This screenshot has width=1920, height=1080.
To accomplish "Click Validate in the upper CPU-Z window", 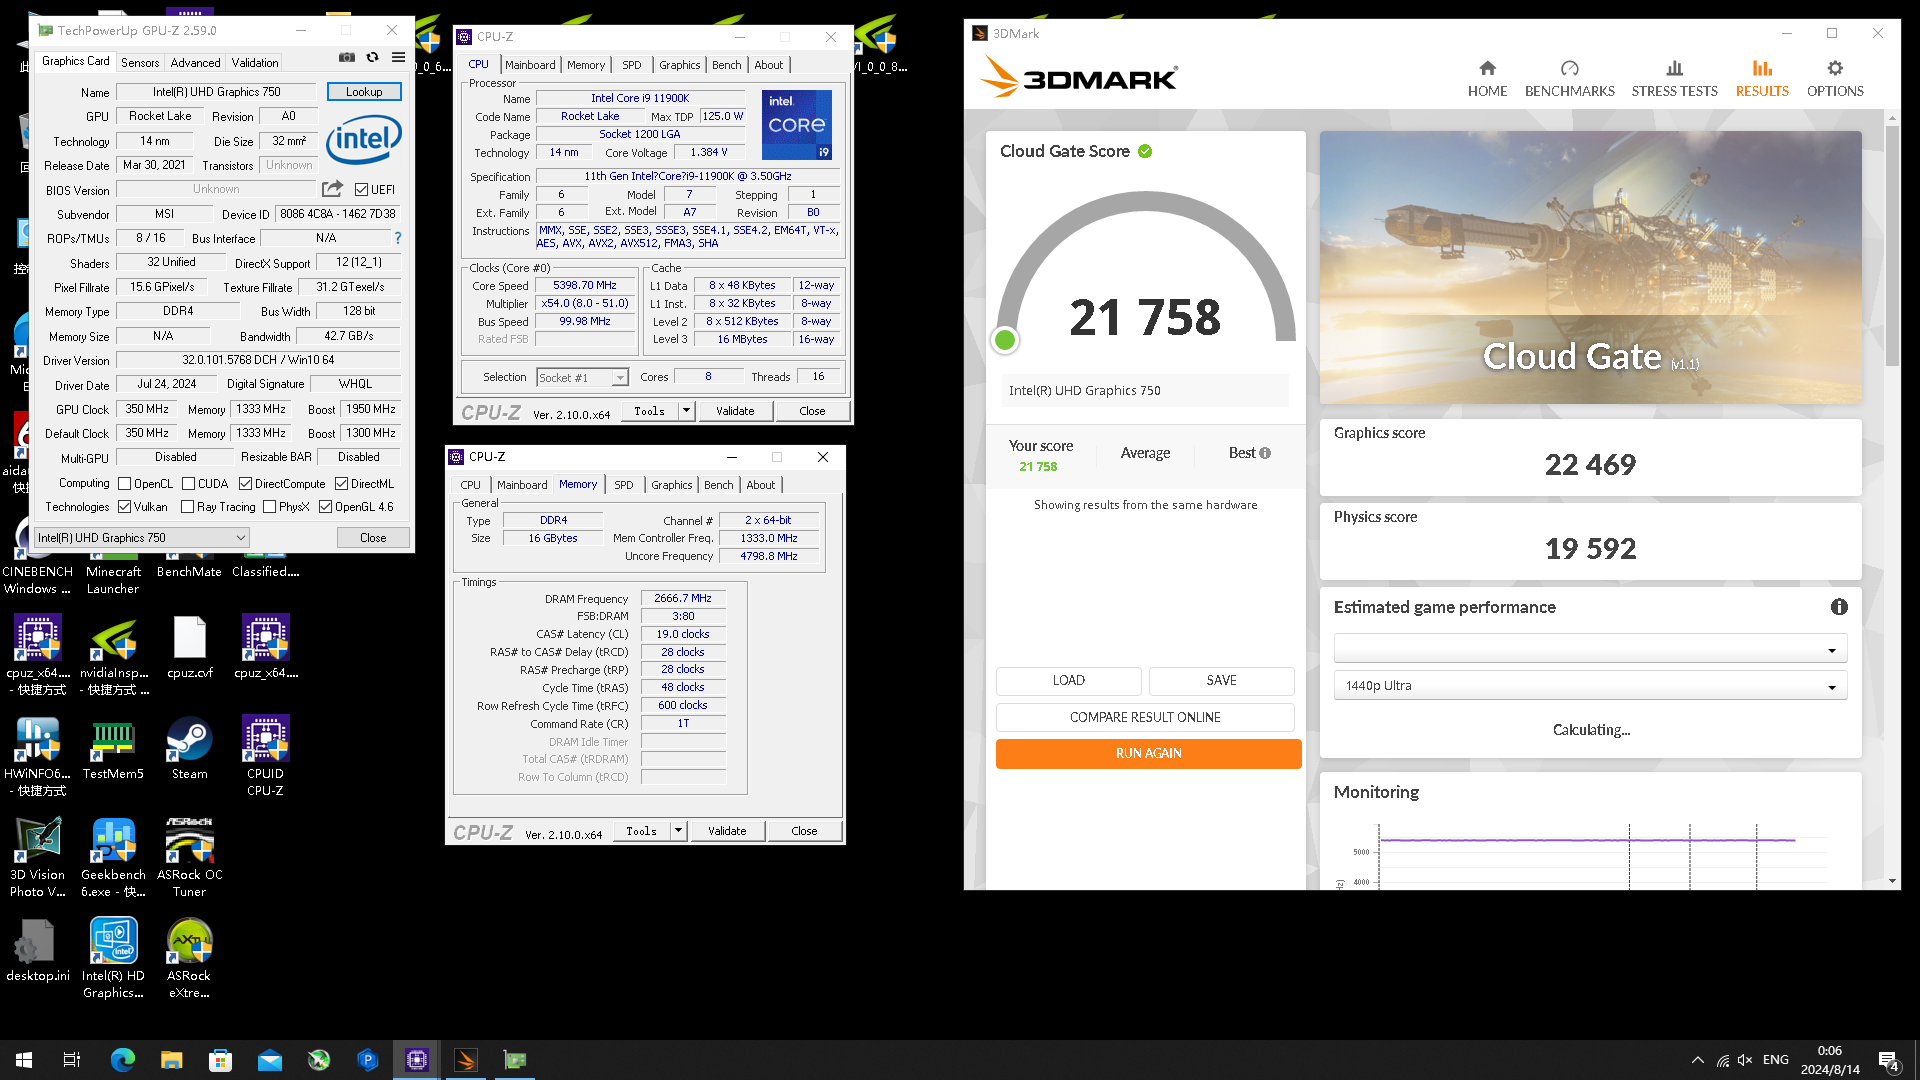I will click(735, 411).
